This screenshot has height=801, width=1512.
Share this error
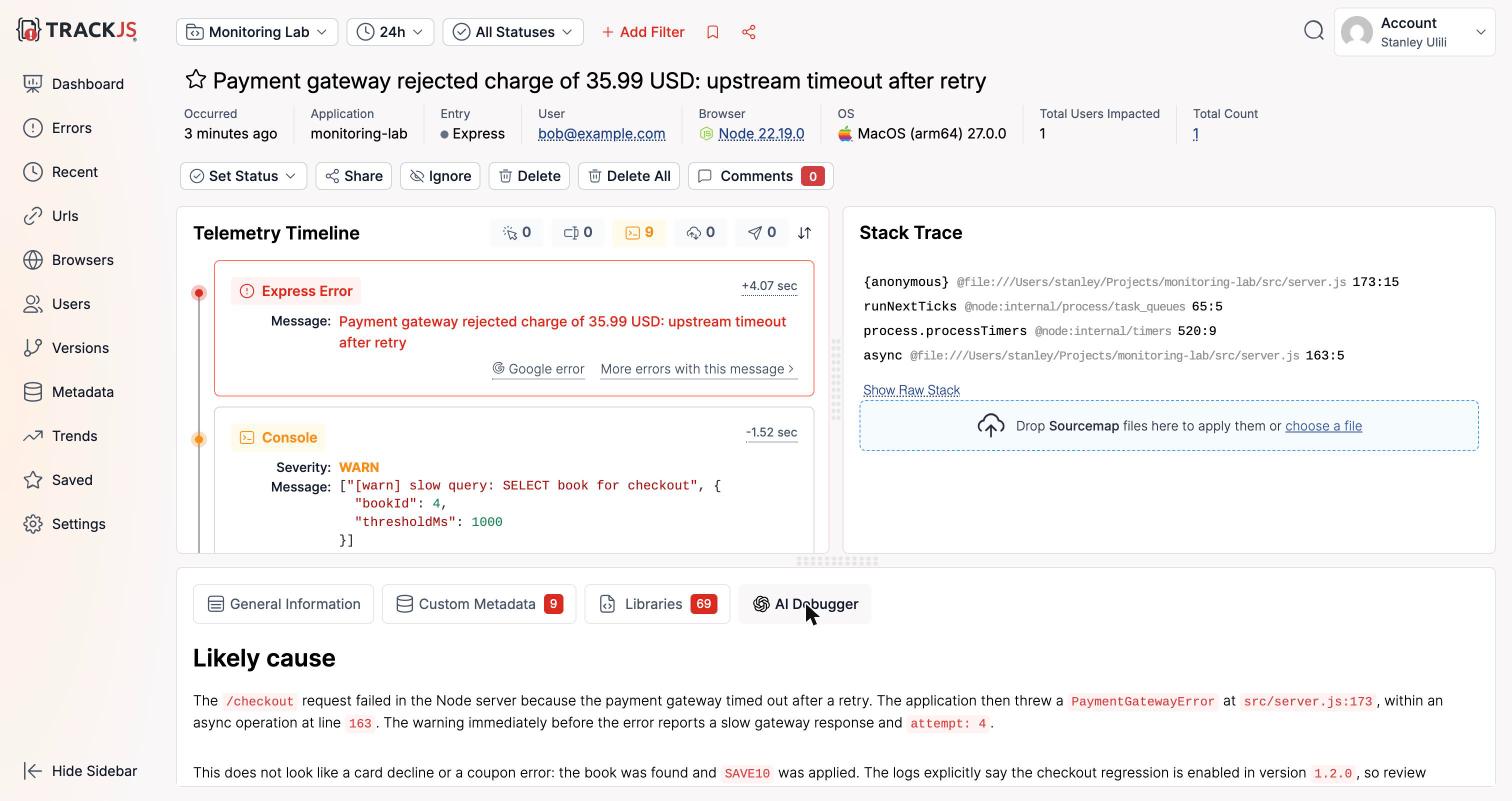(x=354, y=176)
